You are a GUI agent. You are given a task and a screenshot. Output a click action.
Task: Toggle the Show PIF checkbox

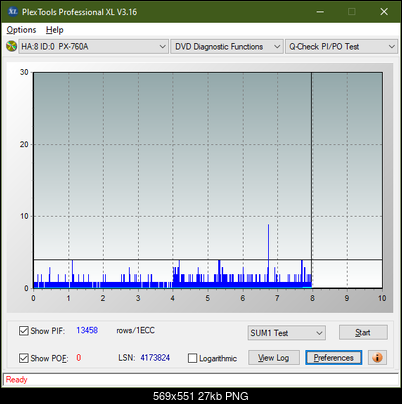click(24, 331)
